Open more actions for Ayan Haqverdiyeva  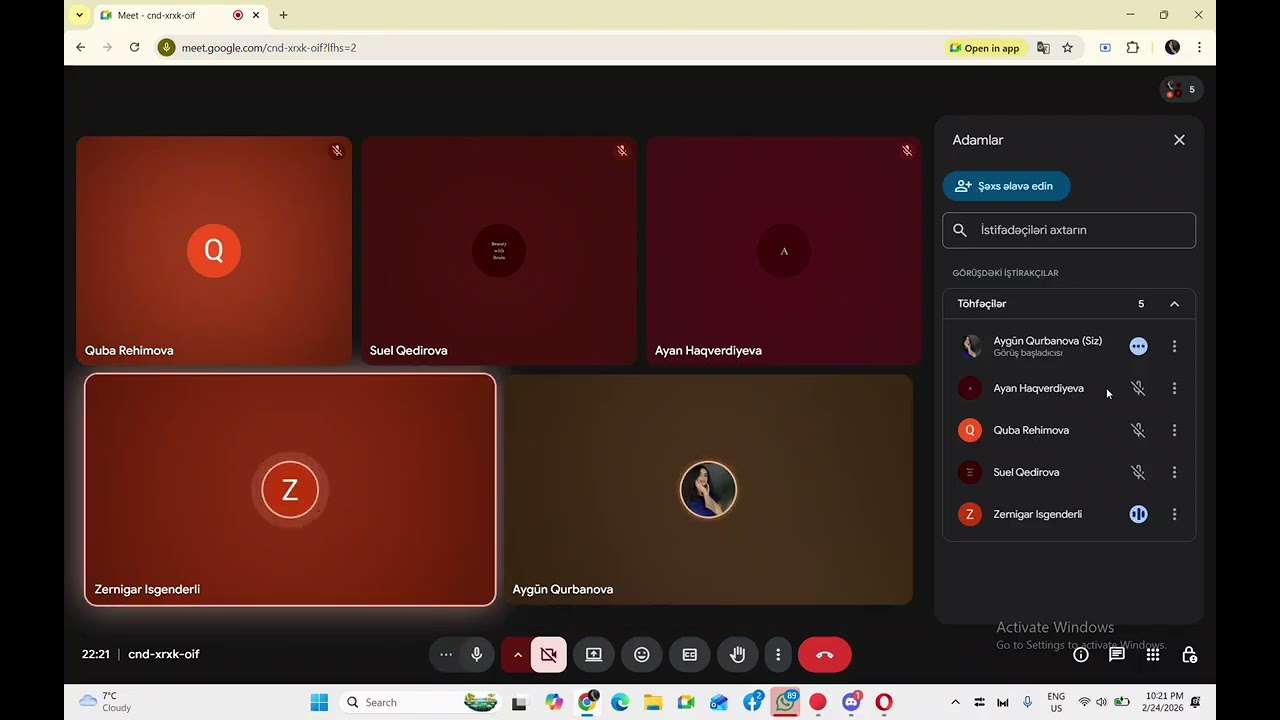click(x=1174, y=388)
